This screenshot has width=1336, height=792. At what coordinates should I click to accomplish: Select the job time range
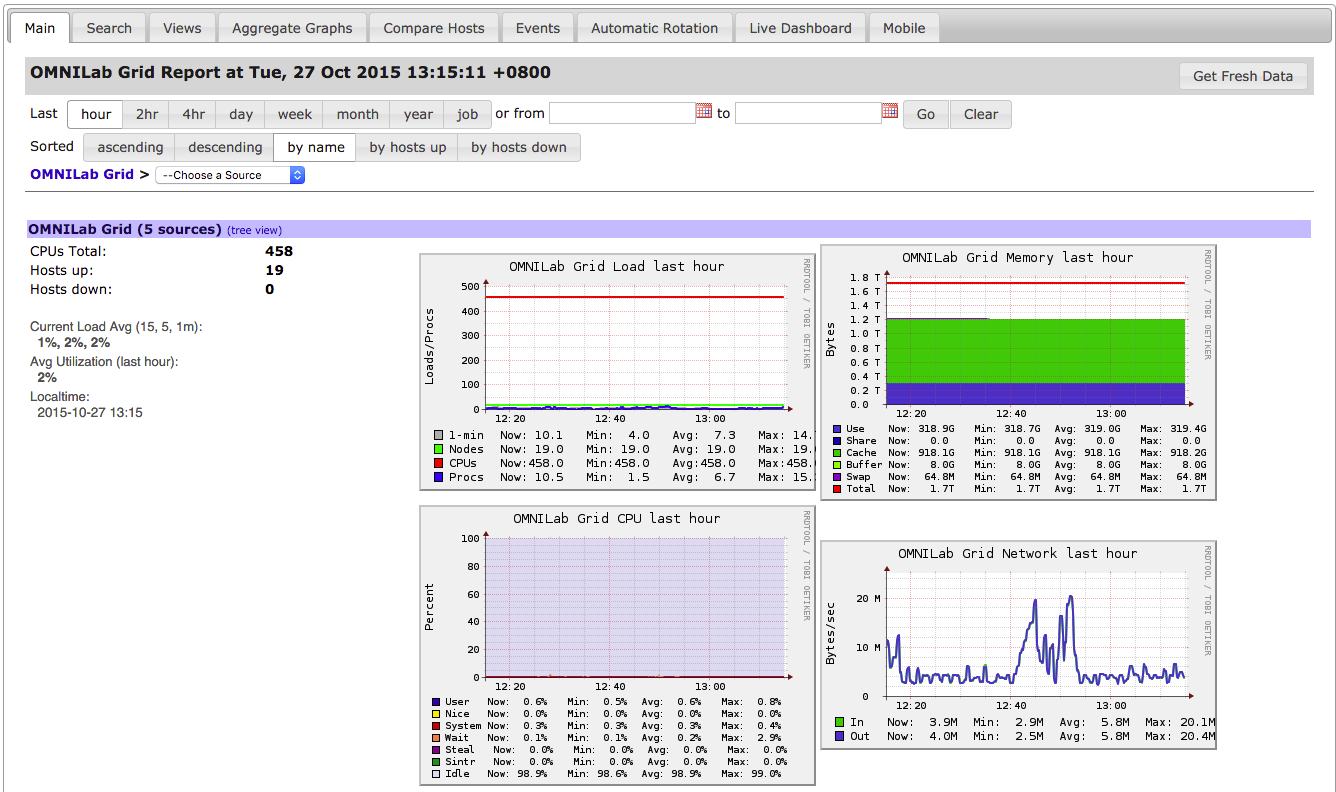click(x=468, y=114)
